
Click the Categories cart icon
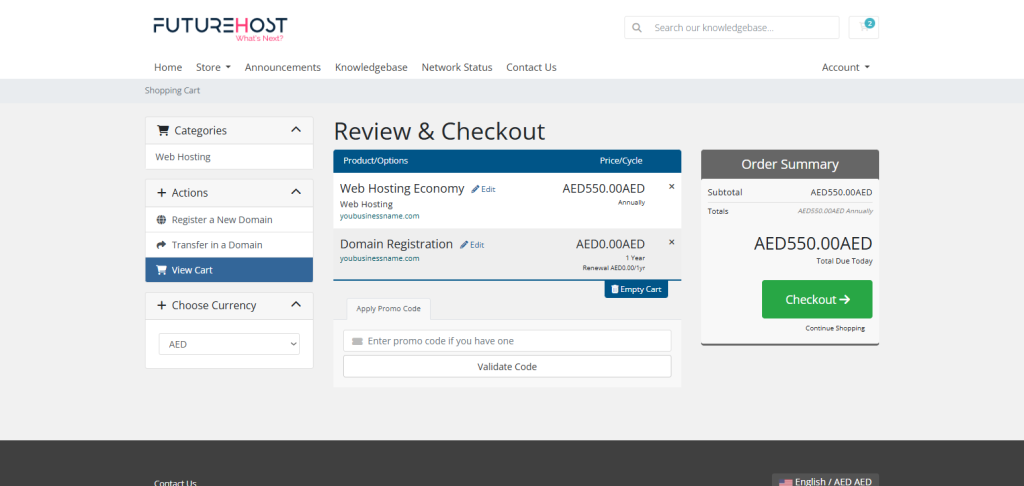(x=163, y=131)
